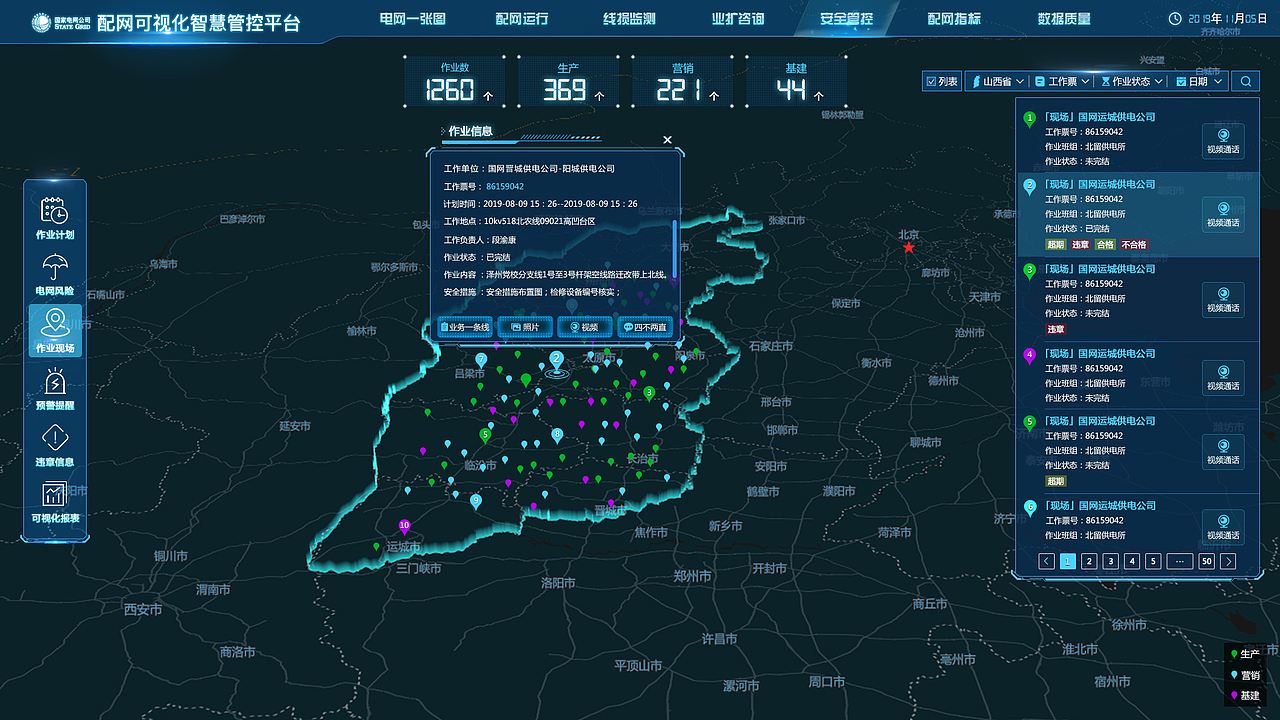Viewport: 1280px width, 720px height.
Task: Click 四不两直 button in popup
Action: click(x=645, y=327)
